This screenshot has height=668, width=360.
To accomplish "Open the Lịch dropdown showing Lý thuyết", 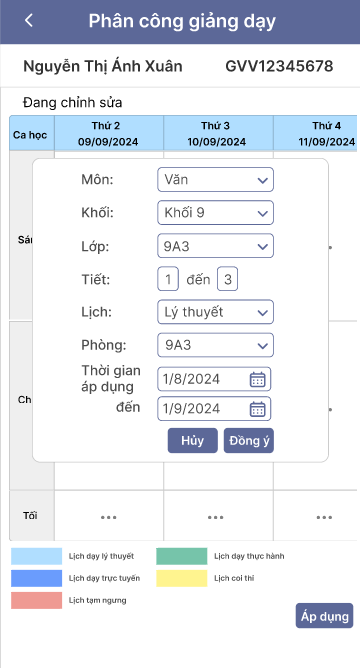I will 216,312.
